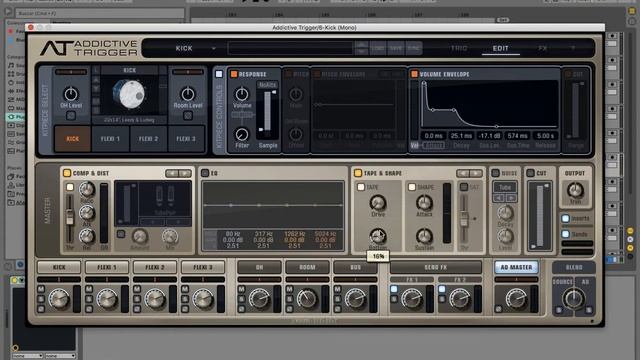Viewport: 640px width, 360px height.
Task: Select the FLEXI 2 kitpiece tab
Action: (148, 139)
